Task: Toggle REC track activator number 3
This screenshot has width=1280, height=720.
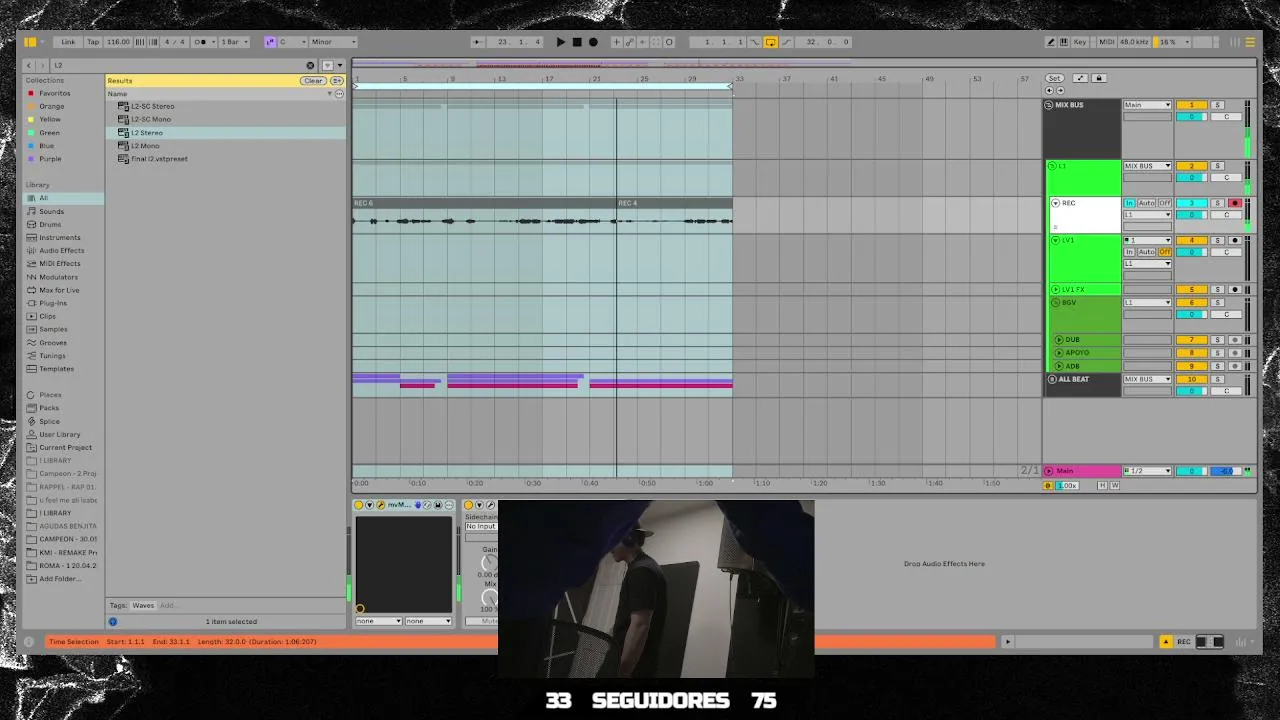Action: coord(1191,203)
